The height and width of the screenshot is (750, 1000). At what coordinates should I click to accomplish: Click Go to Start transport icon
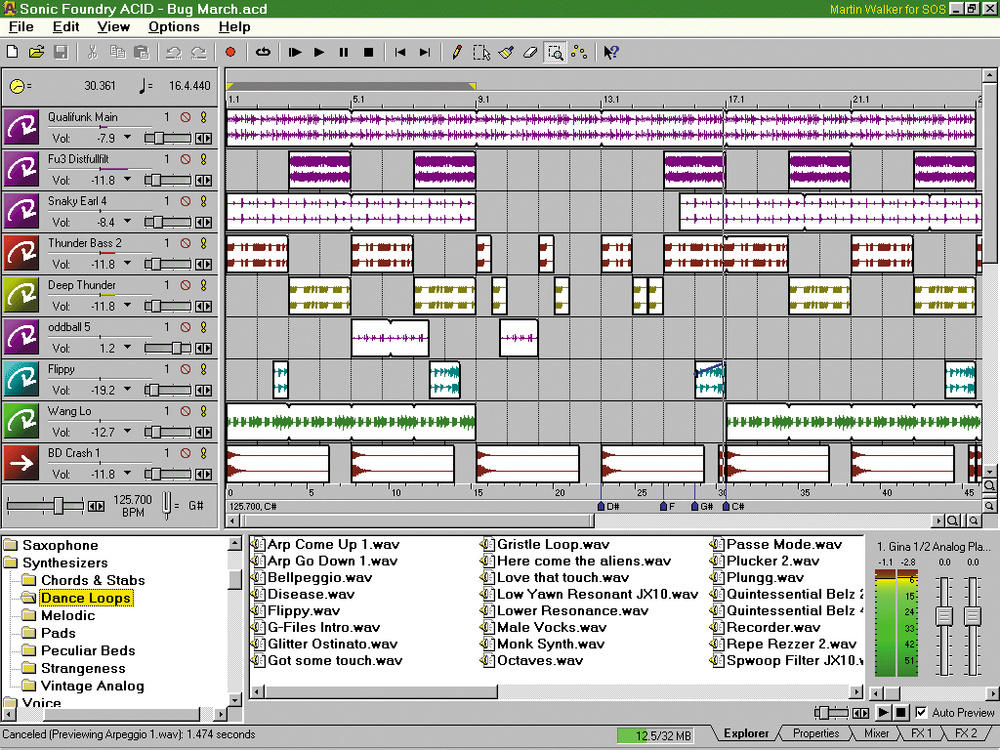[400, 52]
